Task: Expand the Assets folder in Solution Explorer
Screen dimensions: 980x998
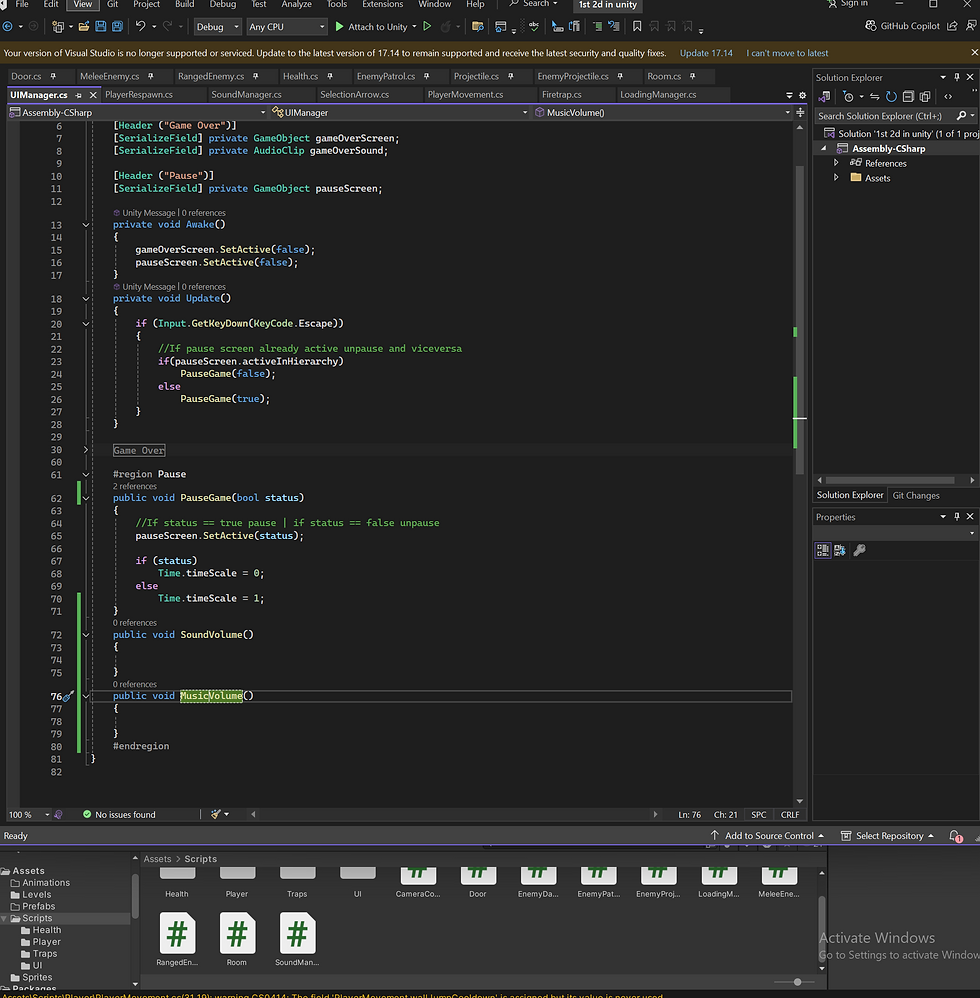Action: (836, 178)
